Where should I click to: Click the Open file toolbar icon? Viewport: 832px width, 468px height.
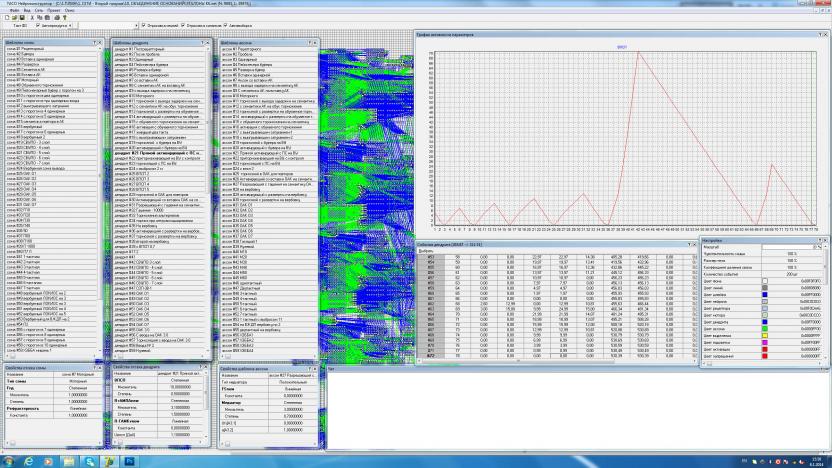pos(12,17)
